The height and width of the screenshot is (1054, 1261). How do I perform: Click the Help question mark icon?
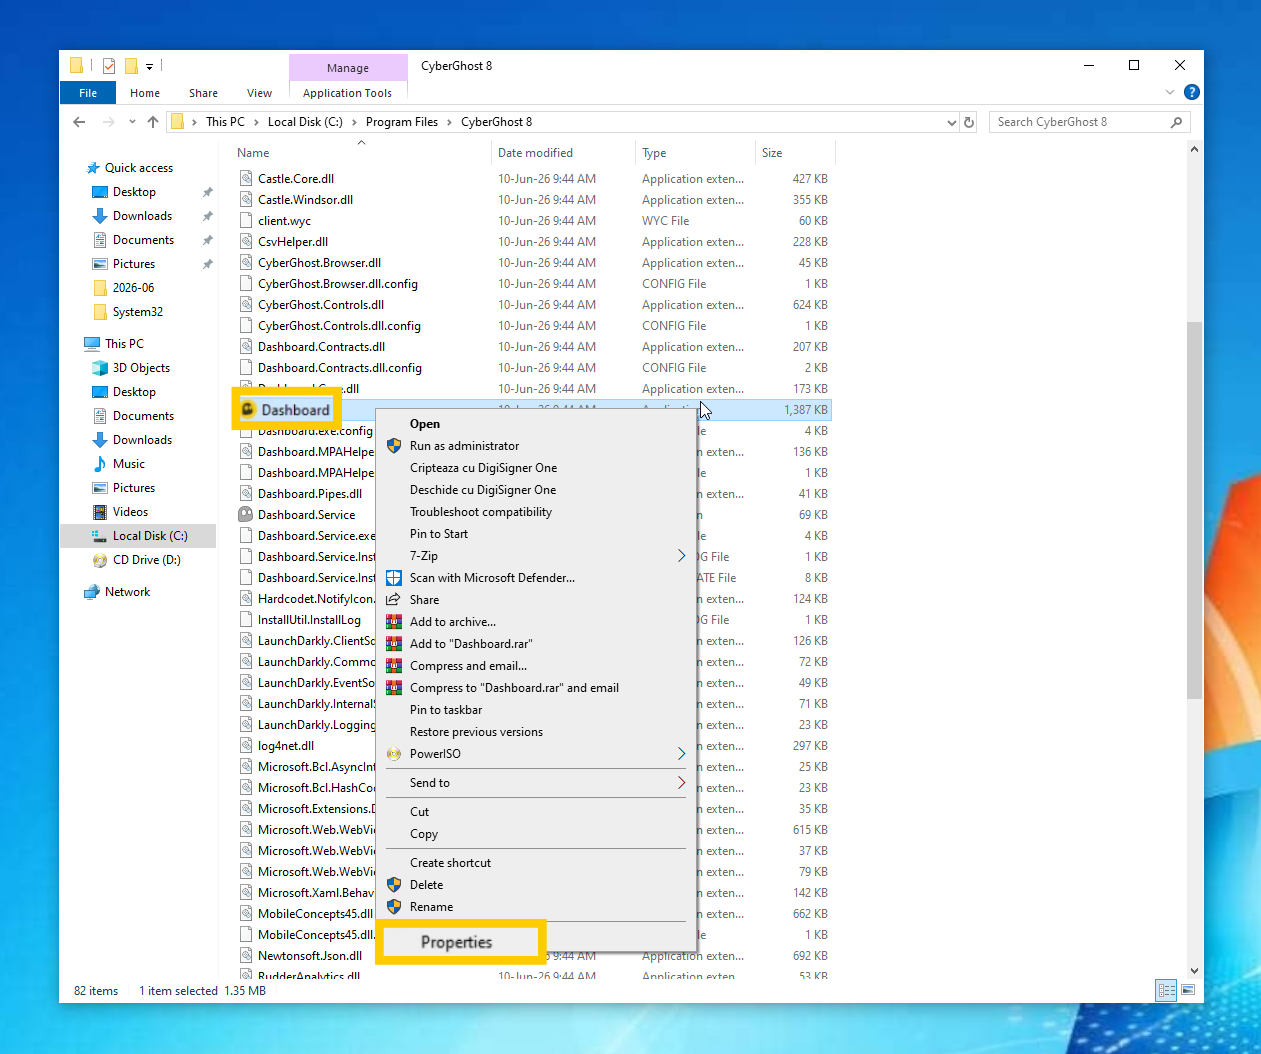tap(1191, 92)
